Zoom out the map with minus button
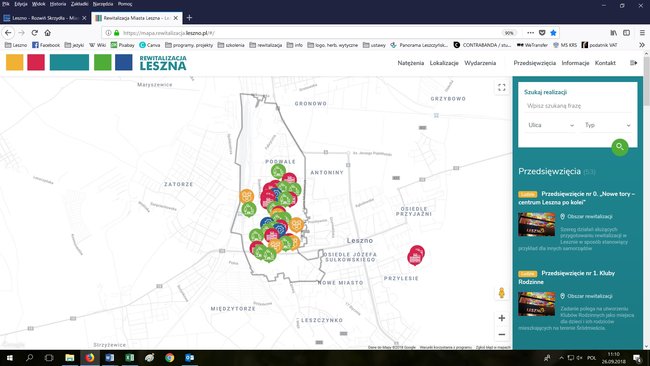 pos(502,334)
